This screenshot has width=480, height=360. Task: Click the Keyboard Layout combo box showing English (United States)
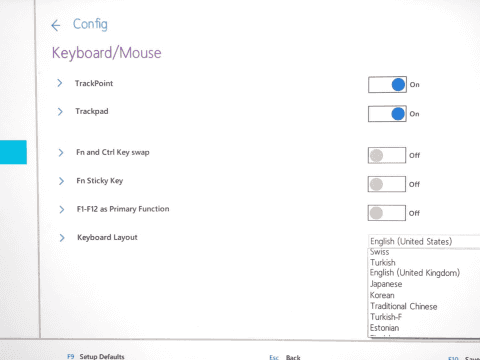(424, 241)
